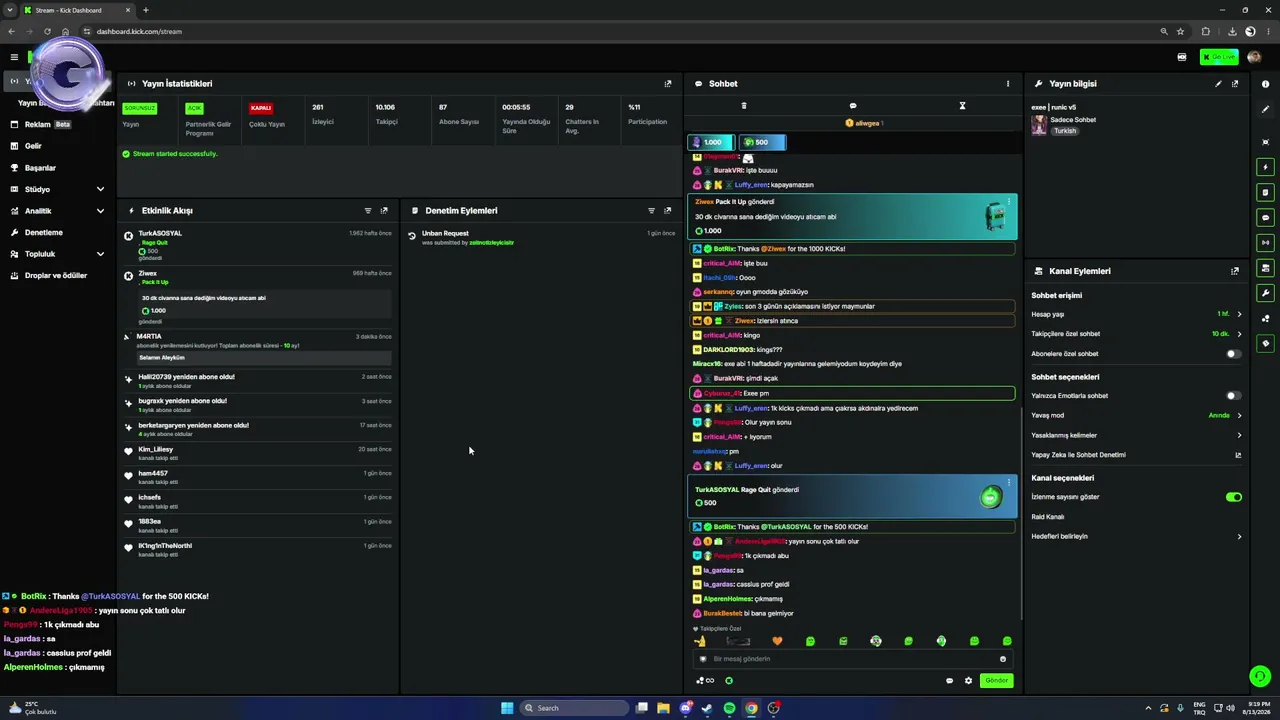Toggle Abonelere özel sohbet switch
Image resolution: width=1280 pixels, height=720 pixels.
click(1234, 354)
